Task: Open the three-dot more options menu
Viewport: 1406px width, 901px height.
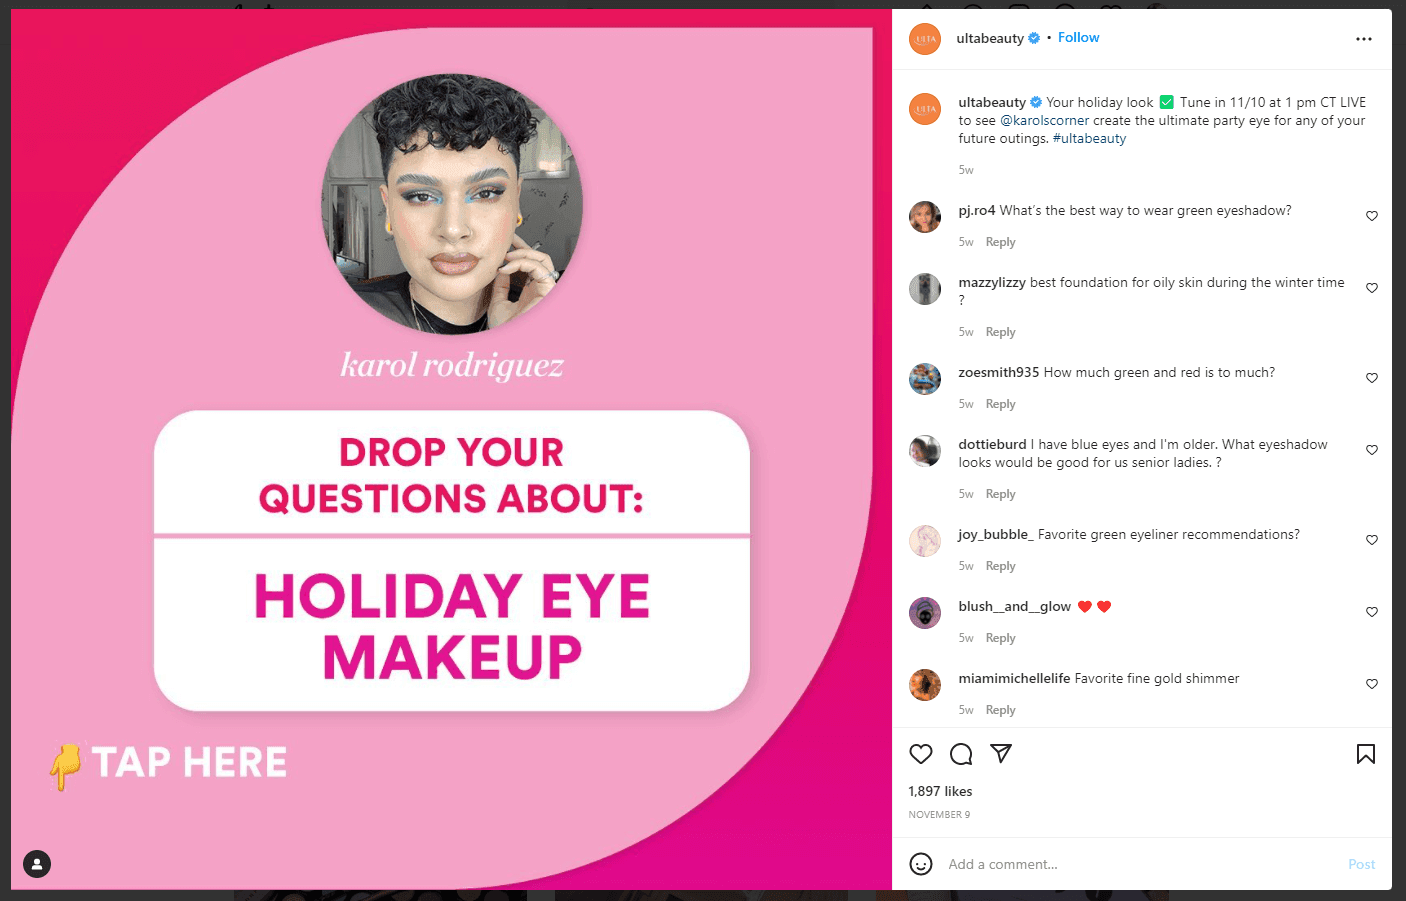Action: 1364,39
